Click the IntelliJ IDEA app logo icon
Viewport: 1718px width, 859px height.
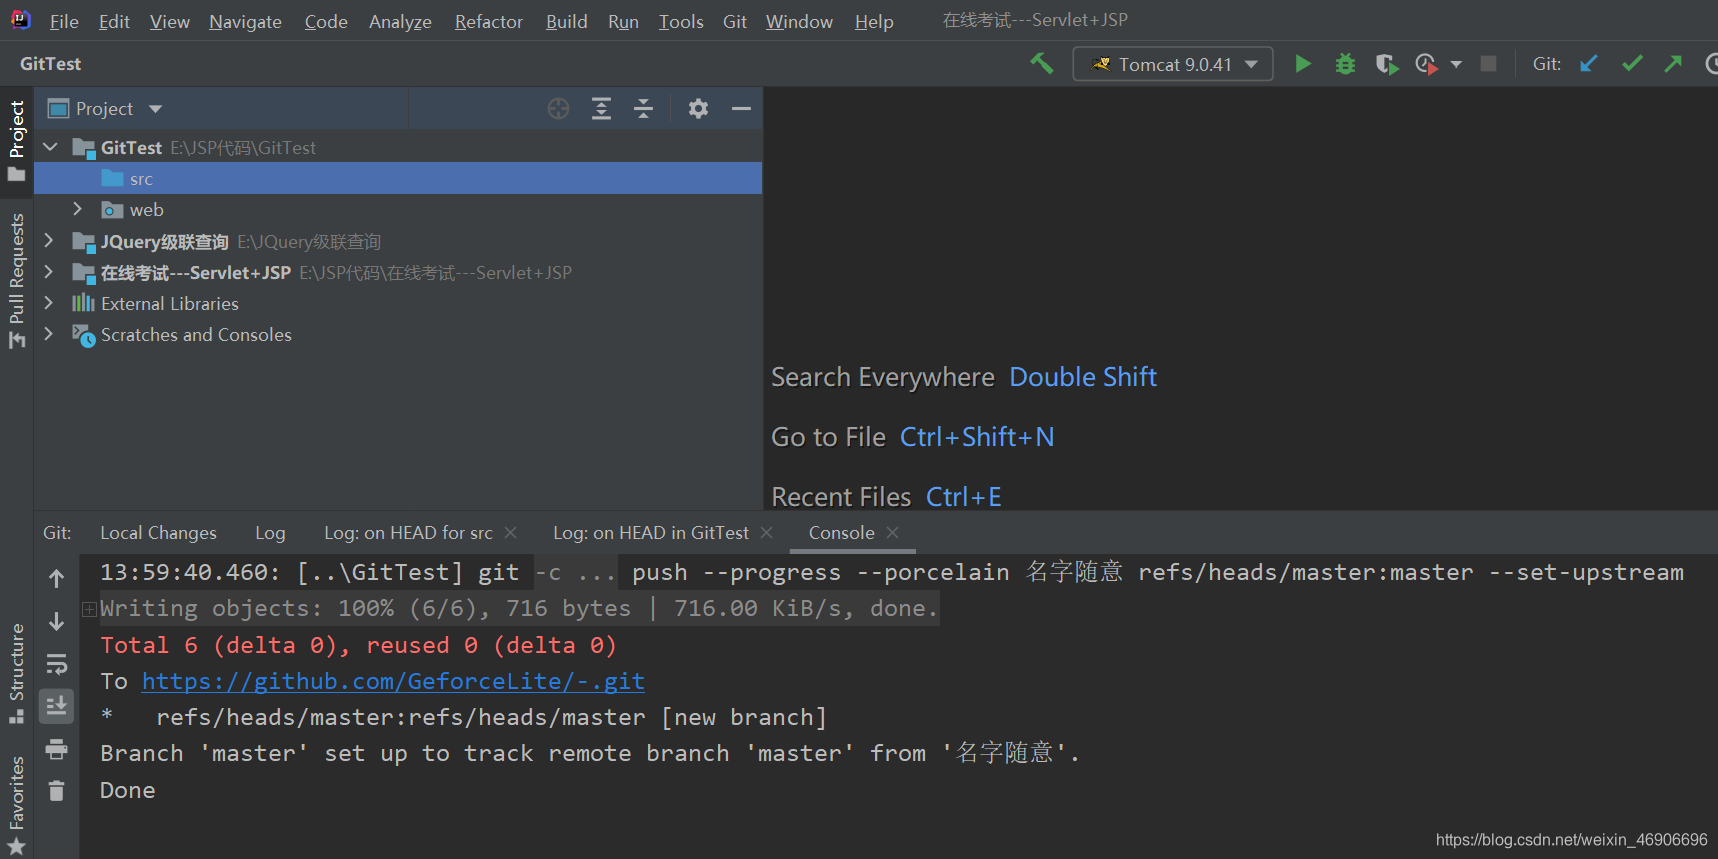20,20
